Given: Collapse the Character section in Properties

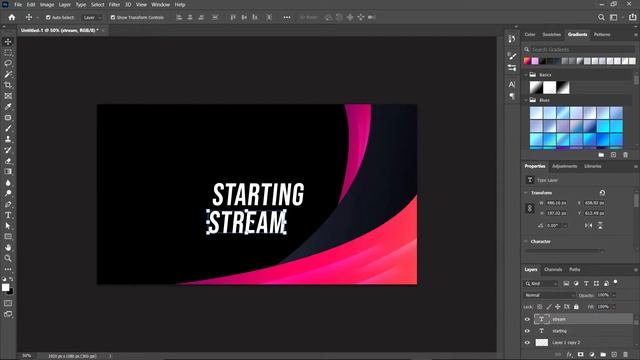Looking at the screenshot, I should pos(526,242).
